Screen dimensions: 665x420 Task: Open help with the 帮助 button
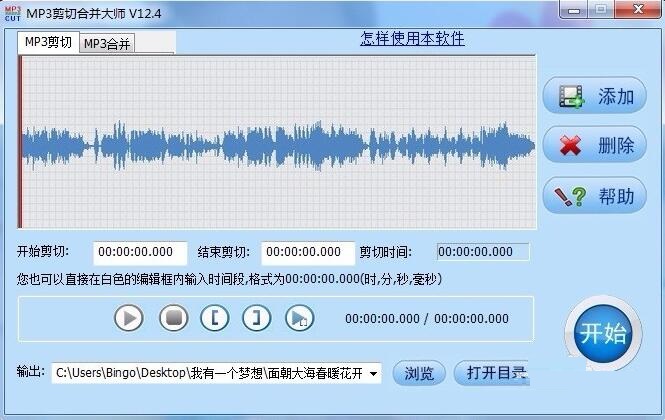click(x=595, y=196)
